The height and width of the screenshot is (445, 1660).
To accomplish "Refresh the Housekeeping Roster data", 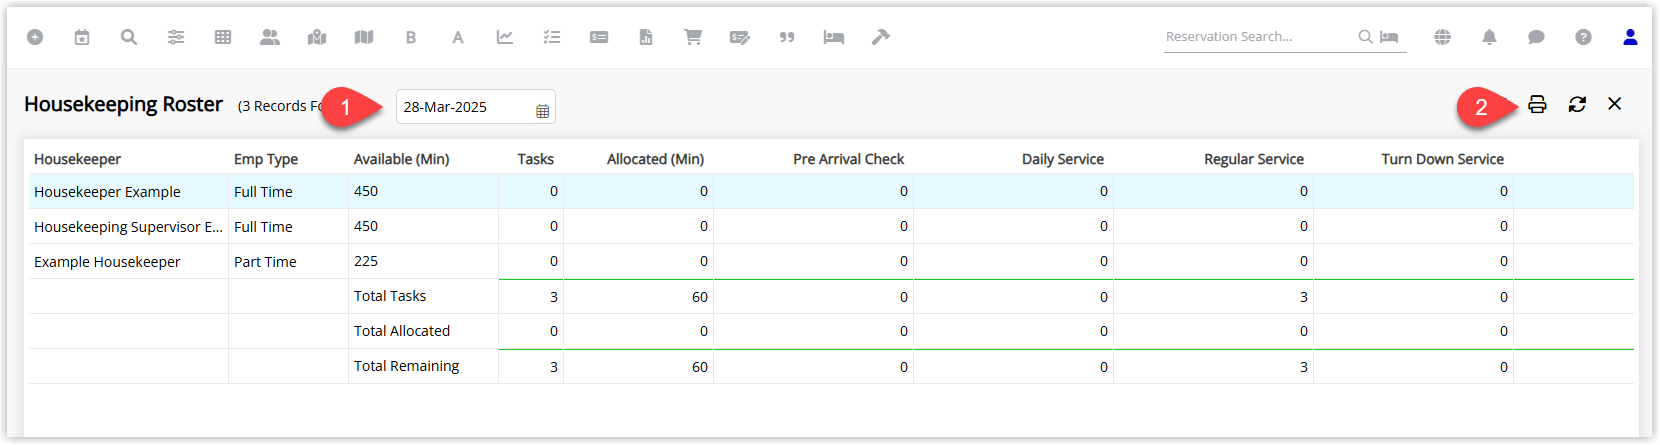I will coord(1577,104).
